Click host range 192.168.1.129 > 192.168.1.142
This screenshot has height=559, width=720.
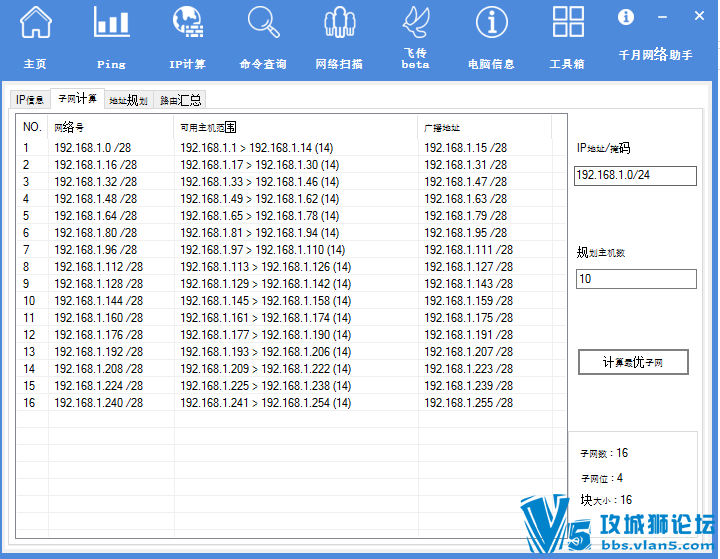(266, 284)
